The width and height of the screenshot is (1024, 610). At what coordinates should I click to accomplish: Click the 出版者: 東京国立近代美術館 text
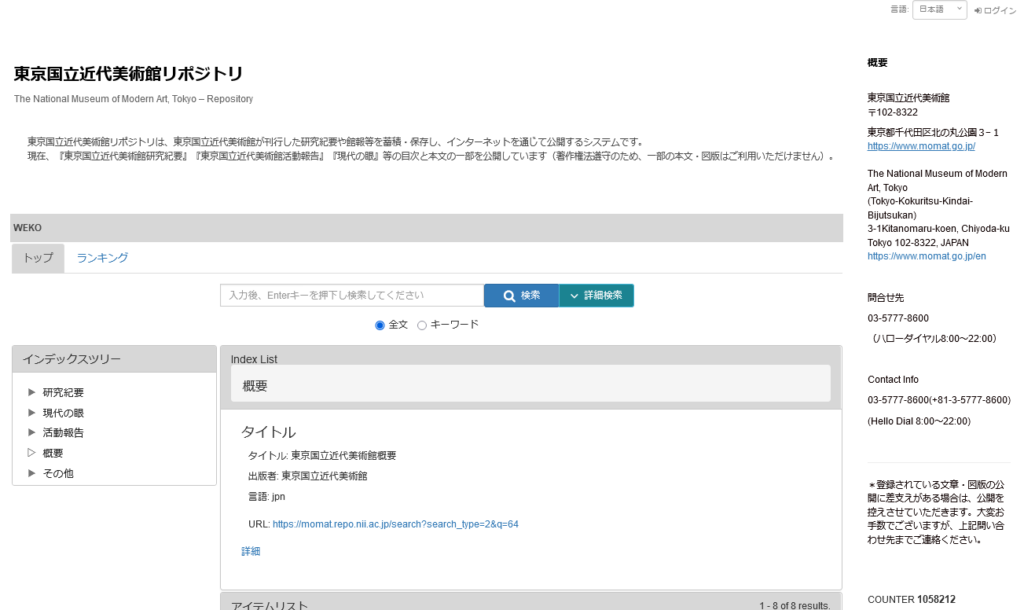pyautogui.click(x=308, y=476)
